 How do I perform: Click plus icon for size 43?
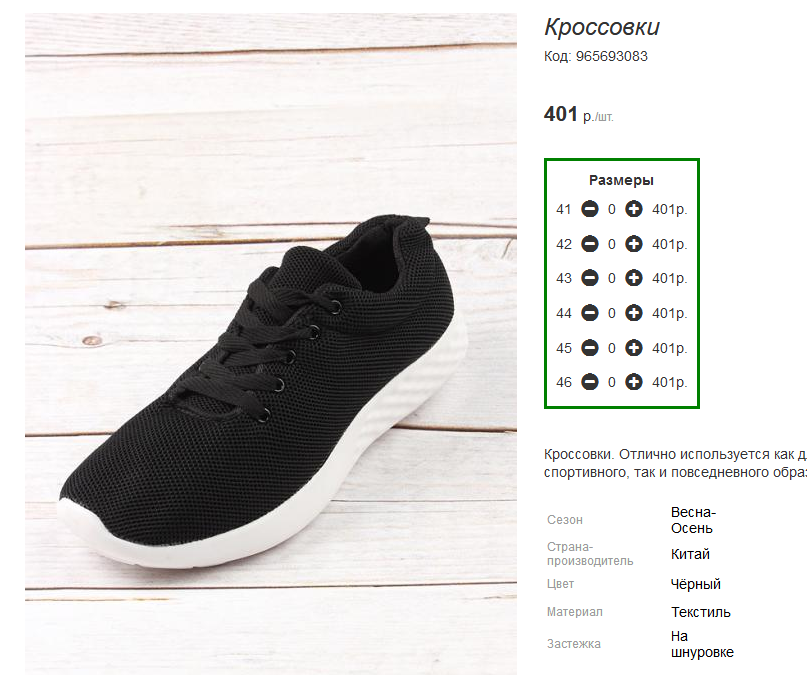click(x=634, y=278)
